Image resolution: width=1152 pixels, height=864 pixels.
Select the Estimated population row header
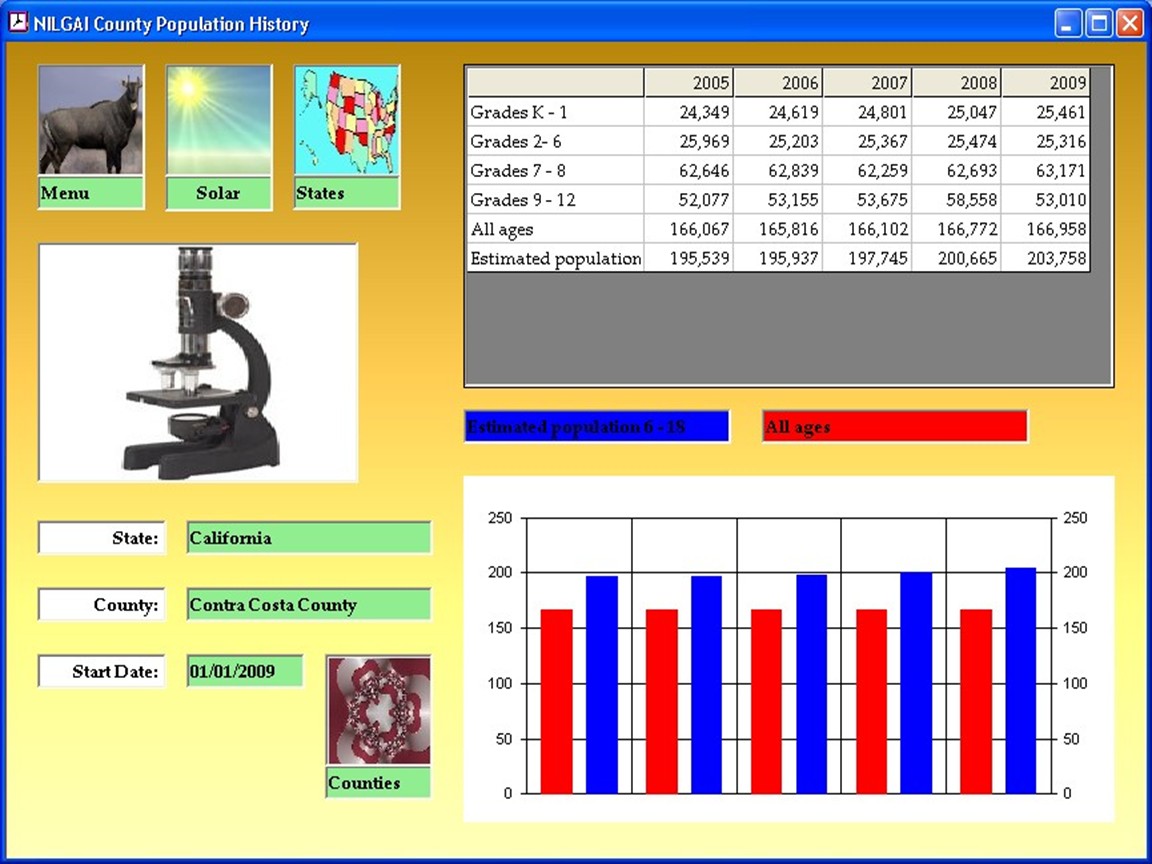pyautogui.click(x=555, y=259)
